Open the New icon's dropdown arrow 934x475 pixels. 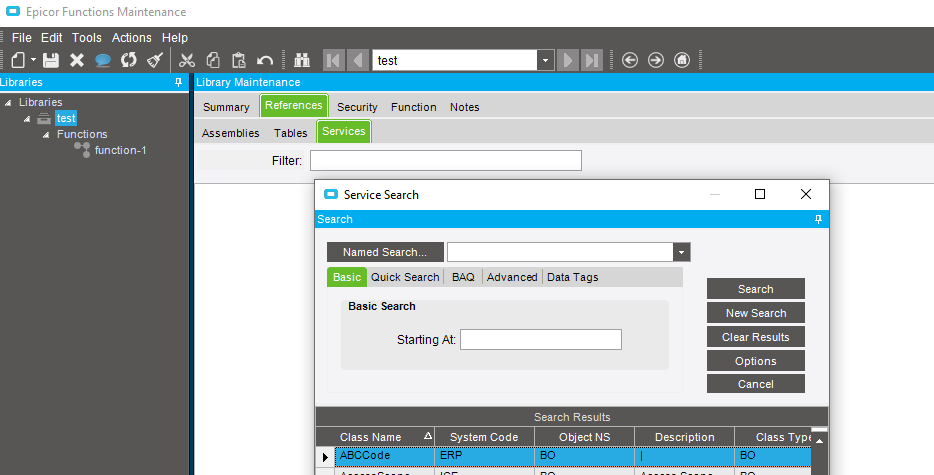pyautogui.click(x=33, y=60)
